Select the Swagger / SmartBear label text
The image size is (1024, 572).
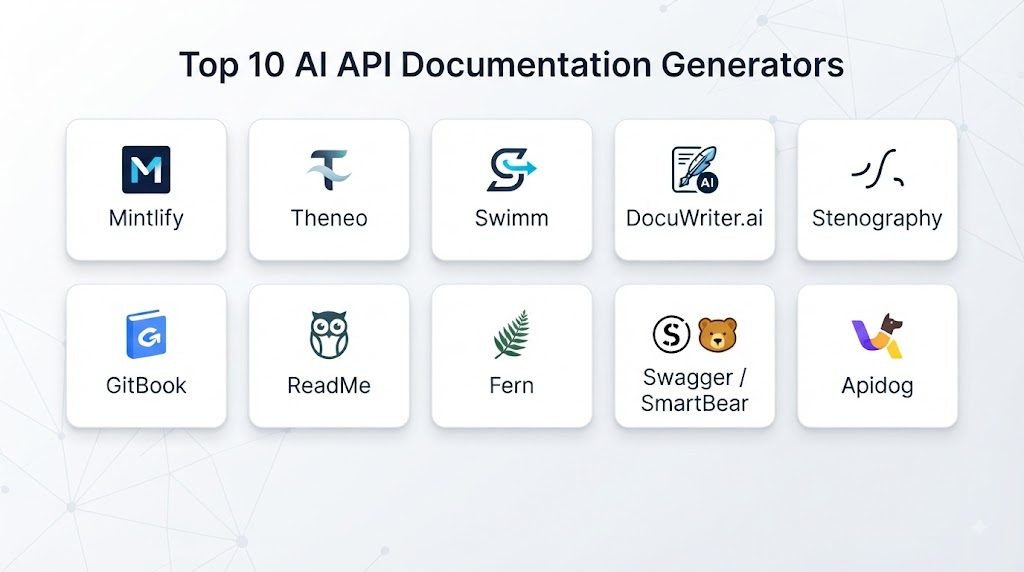[694, 390]
